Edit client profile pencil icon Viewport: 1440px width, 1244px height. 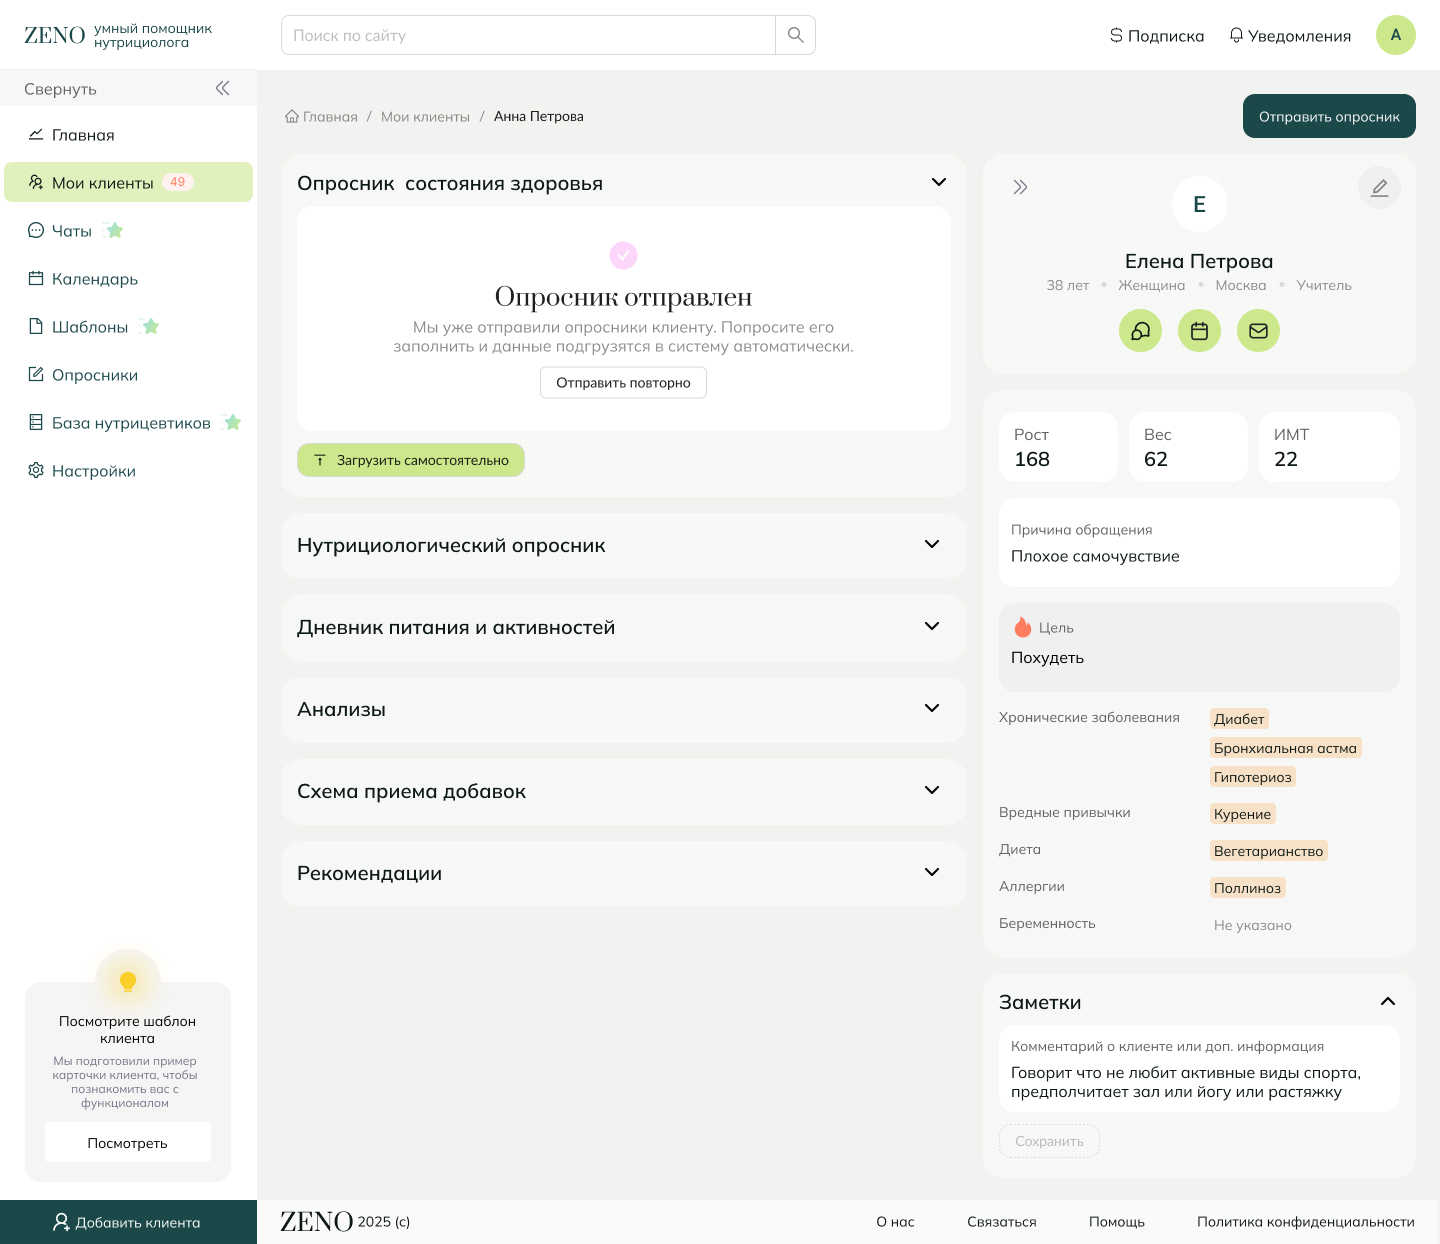pos(1379,188)
